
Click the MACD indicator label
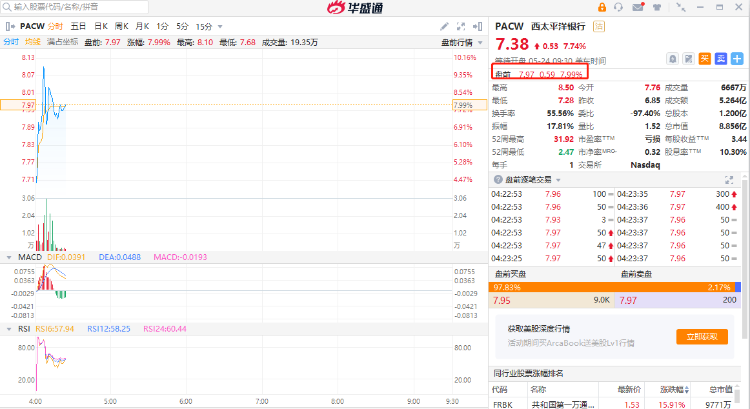point(30,257)
